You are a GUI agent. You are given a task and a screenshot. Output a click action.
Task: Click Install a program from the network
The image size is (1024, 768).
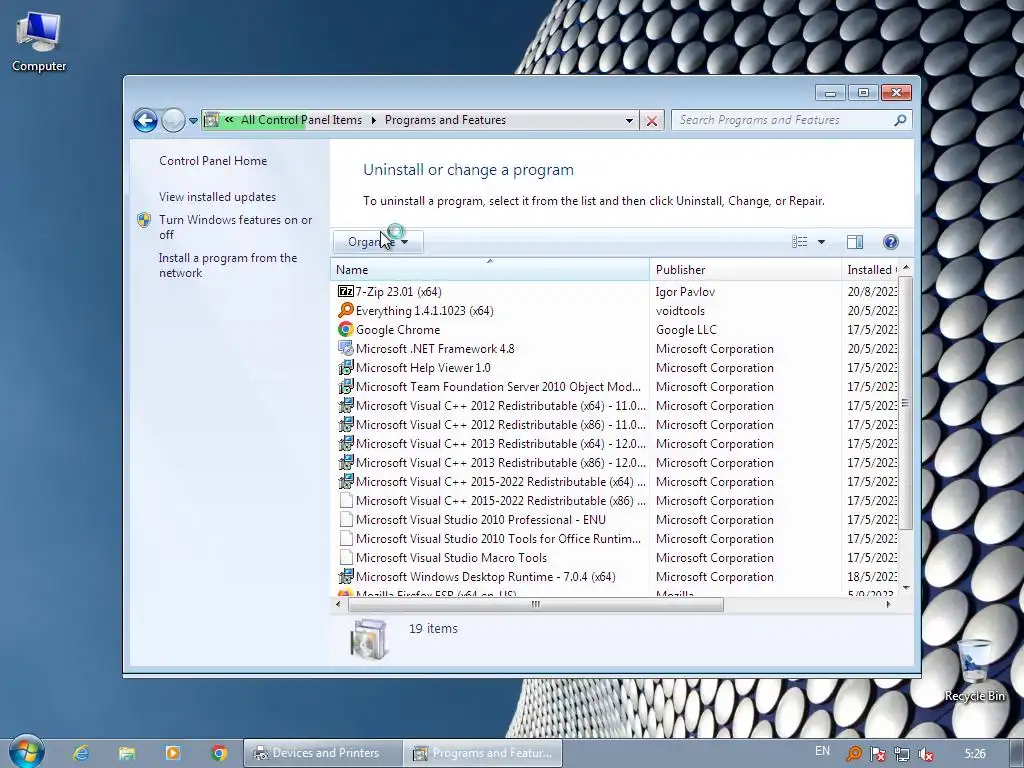click(x=227, y=265)
